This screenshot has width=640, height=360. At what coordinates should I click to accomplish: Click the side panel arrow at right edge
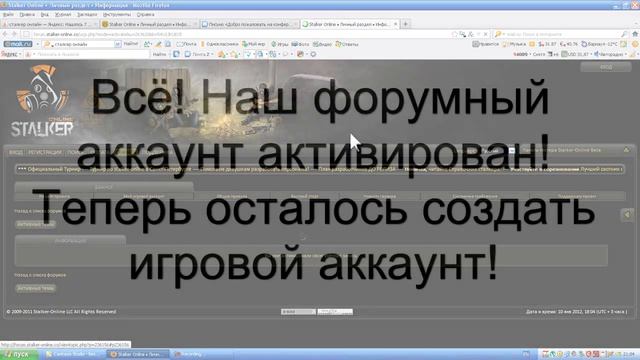627,215
